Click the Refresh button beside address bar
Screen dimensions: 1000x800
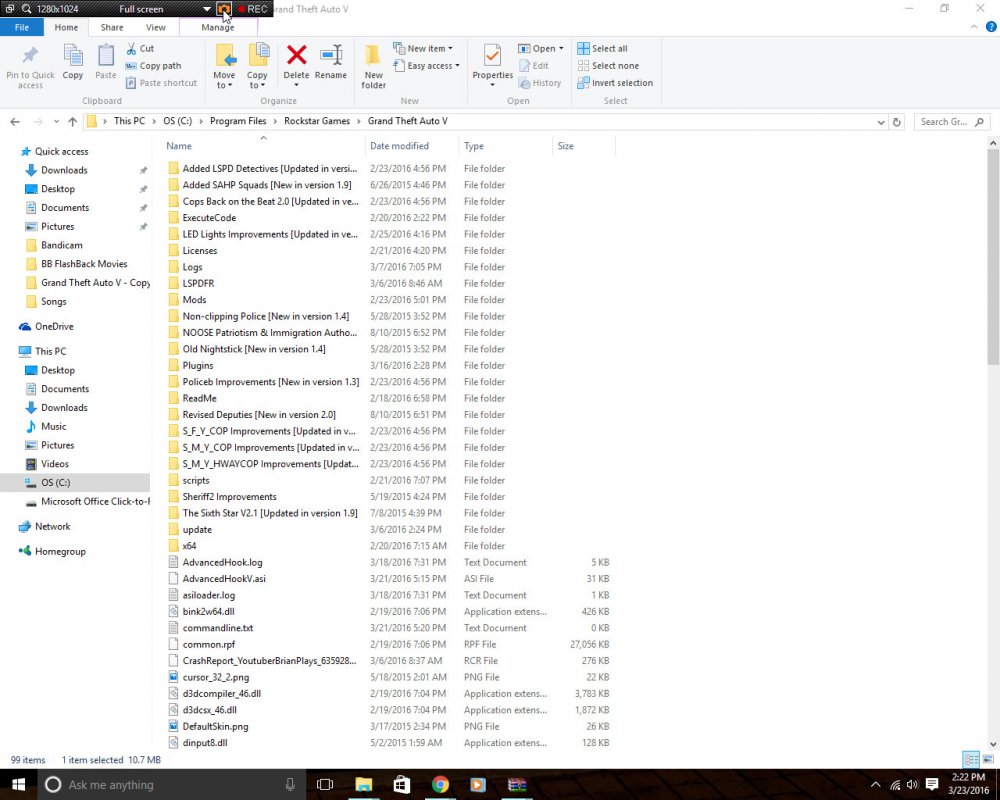[x=897, y=121]
